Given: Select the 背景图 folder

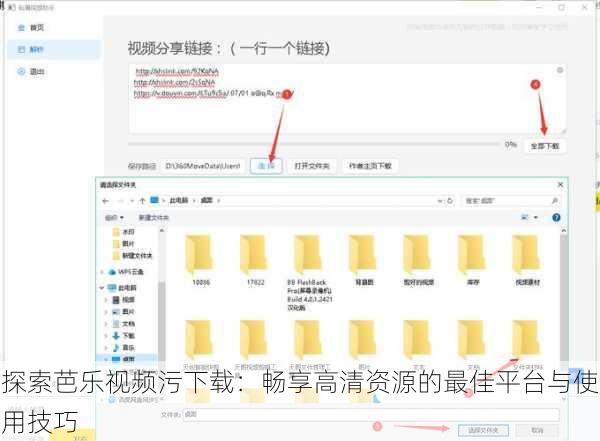Looking at the screenshot, I should coord(364,260).
